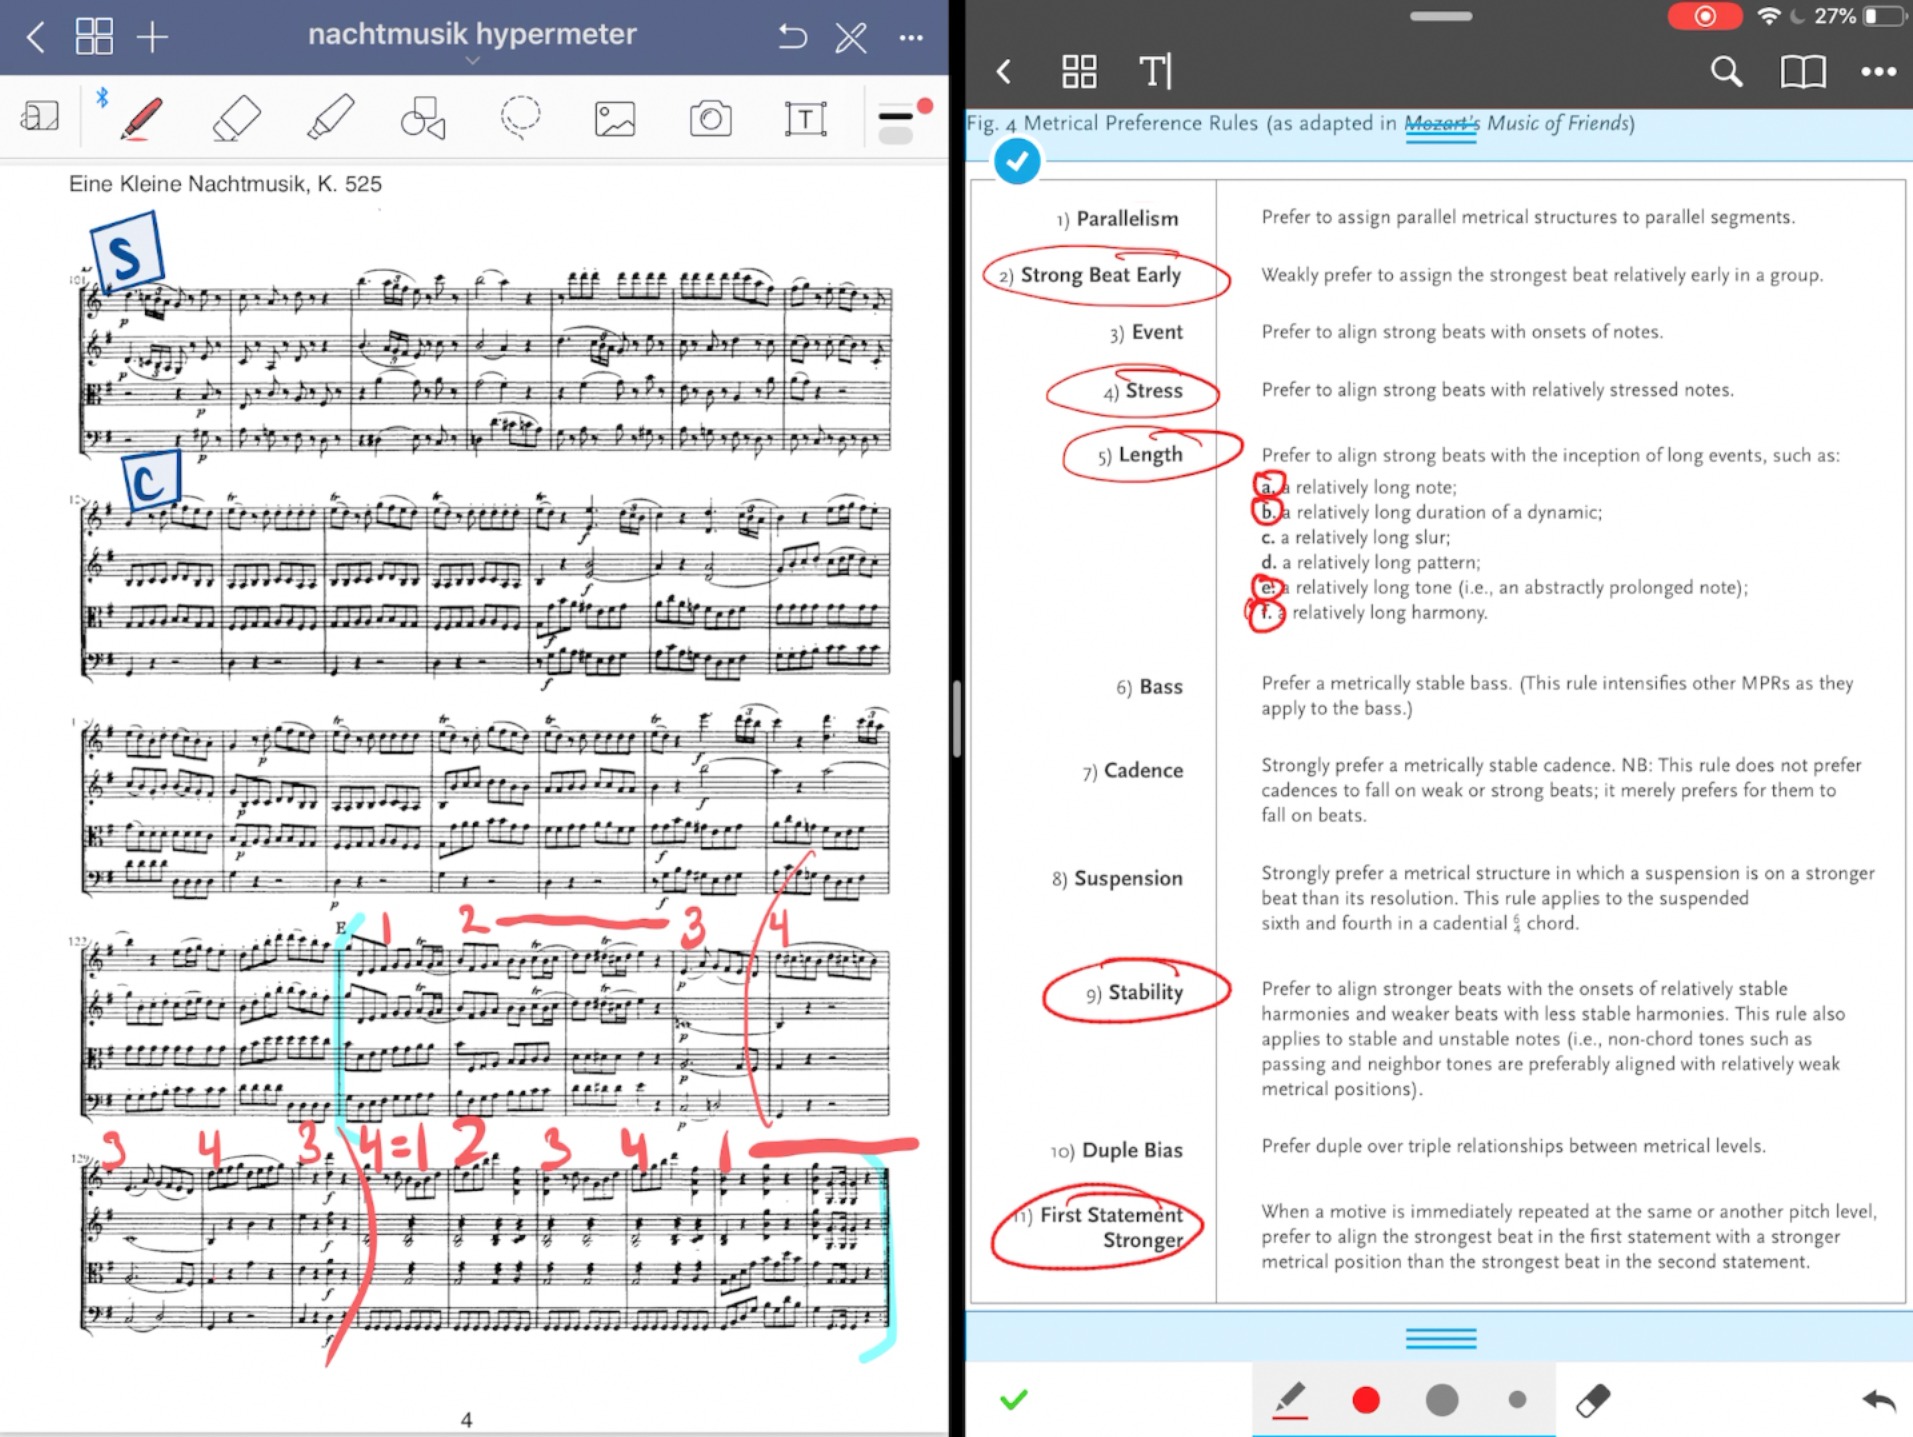Tap the battery 27% indicator
The width and height of the screenshot is (1913, 1437).
pos(1858,16)
